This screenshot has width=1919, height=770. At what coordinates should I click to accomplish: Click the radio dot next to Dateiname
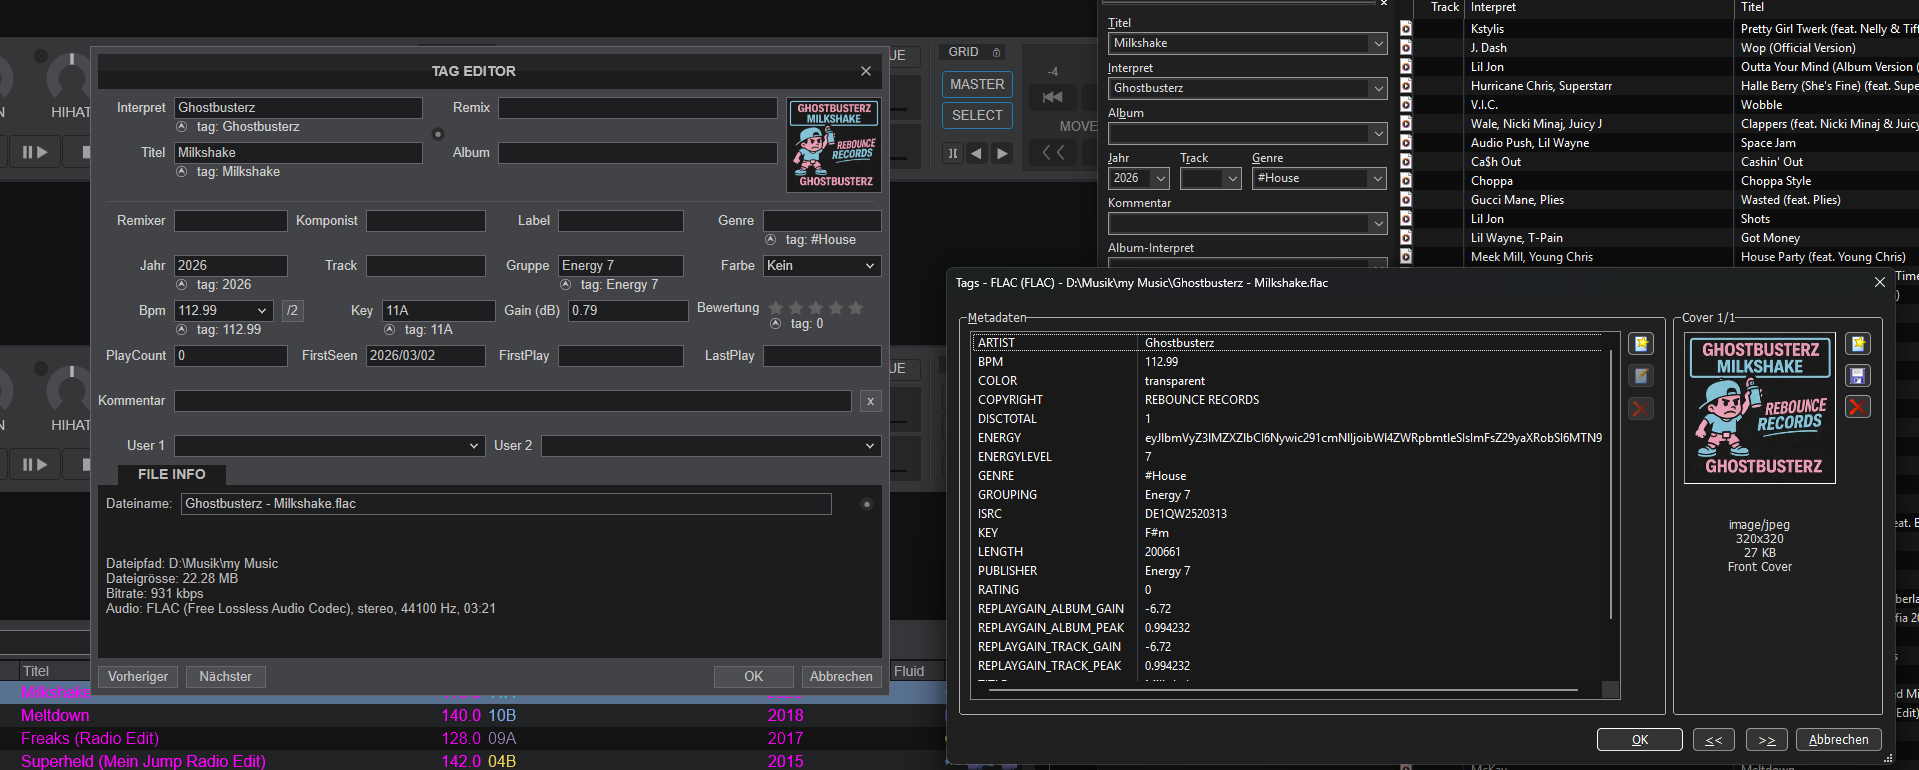[x=866, y=504]
